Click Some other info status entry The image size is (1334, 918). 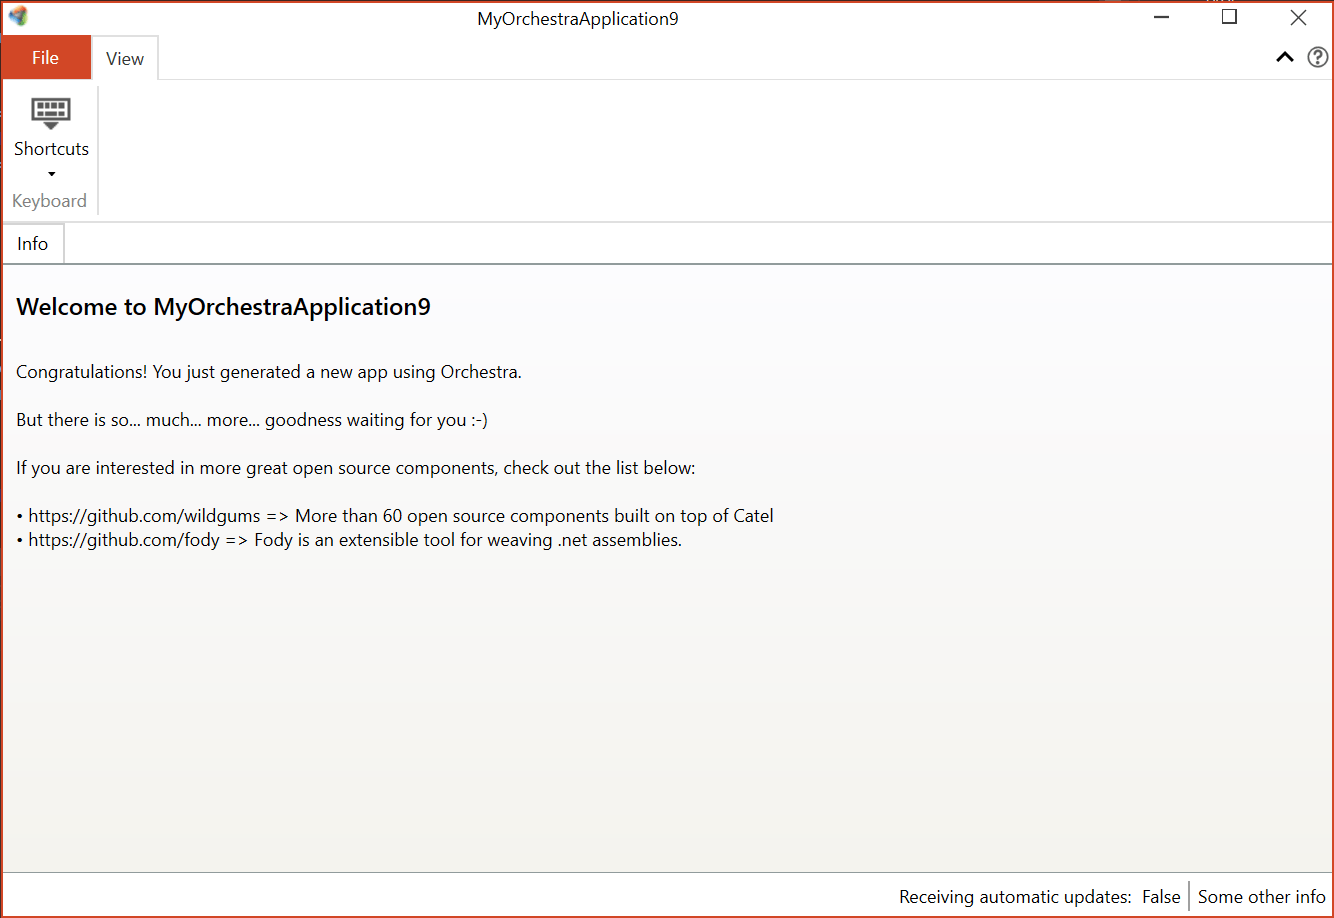click(1261, 897)
